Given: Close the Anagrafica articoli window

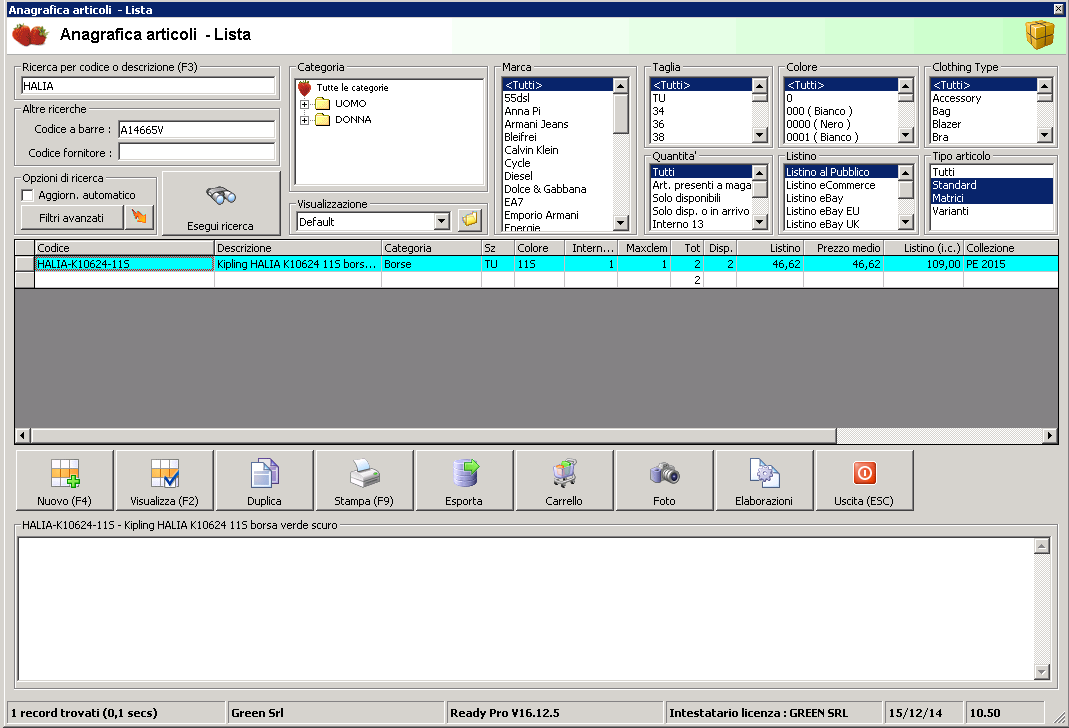Looking at the screenshot, I should (x=1058, y=9).
